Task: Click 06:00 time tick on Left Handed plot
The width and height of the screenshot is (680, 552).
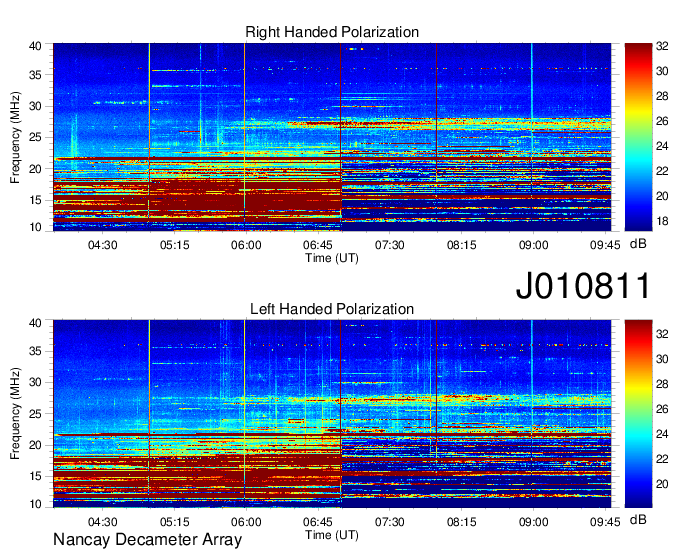Action: point(246,522)
